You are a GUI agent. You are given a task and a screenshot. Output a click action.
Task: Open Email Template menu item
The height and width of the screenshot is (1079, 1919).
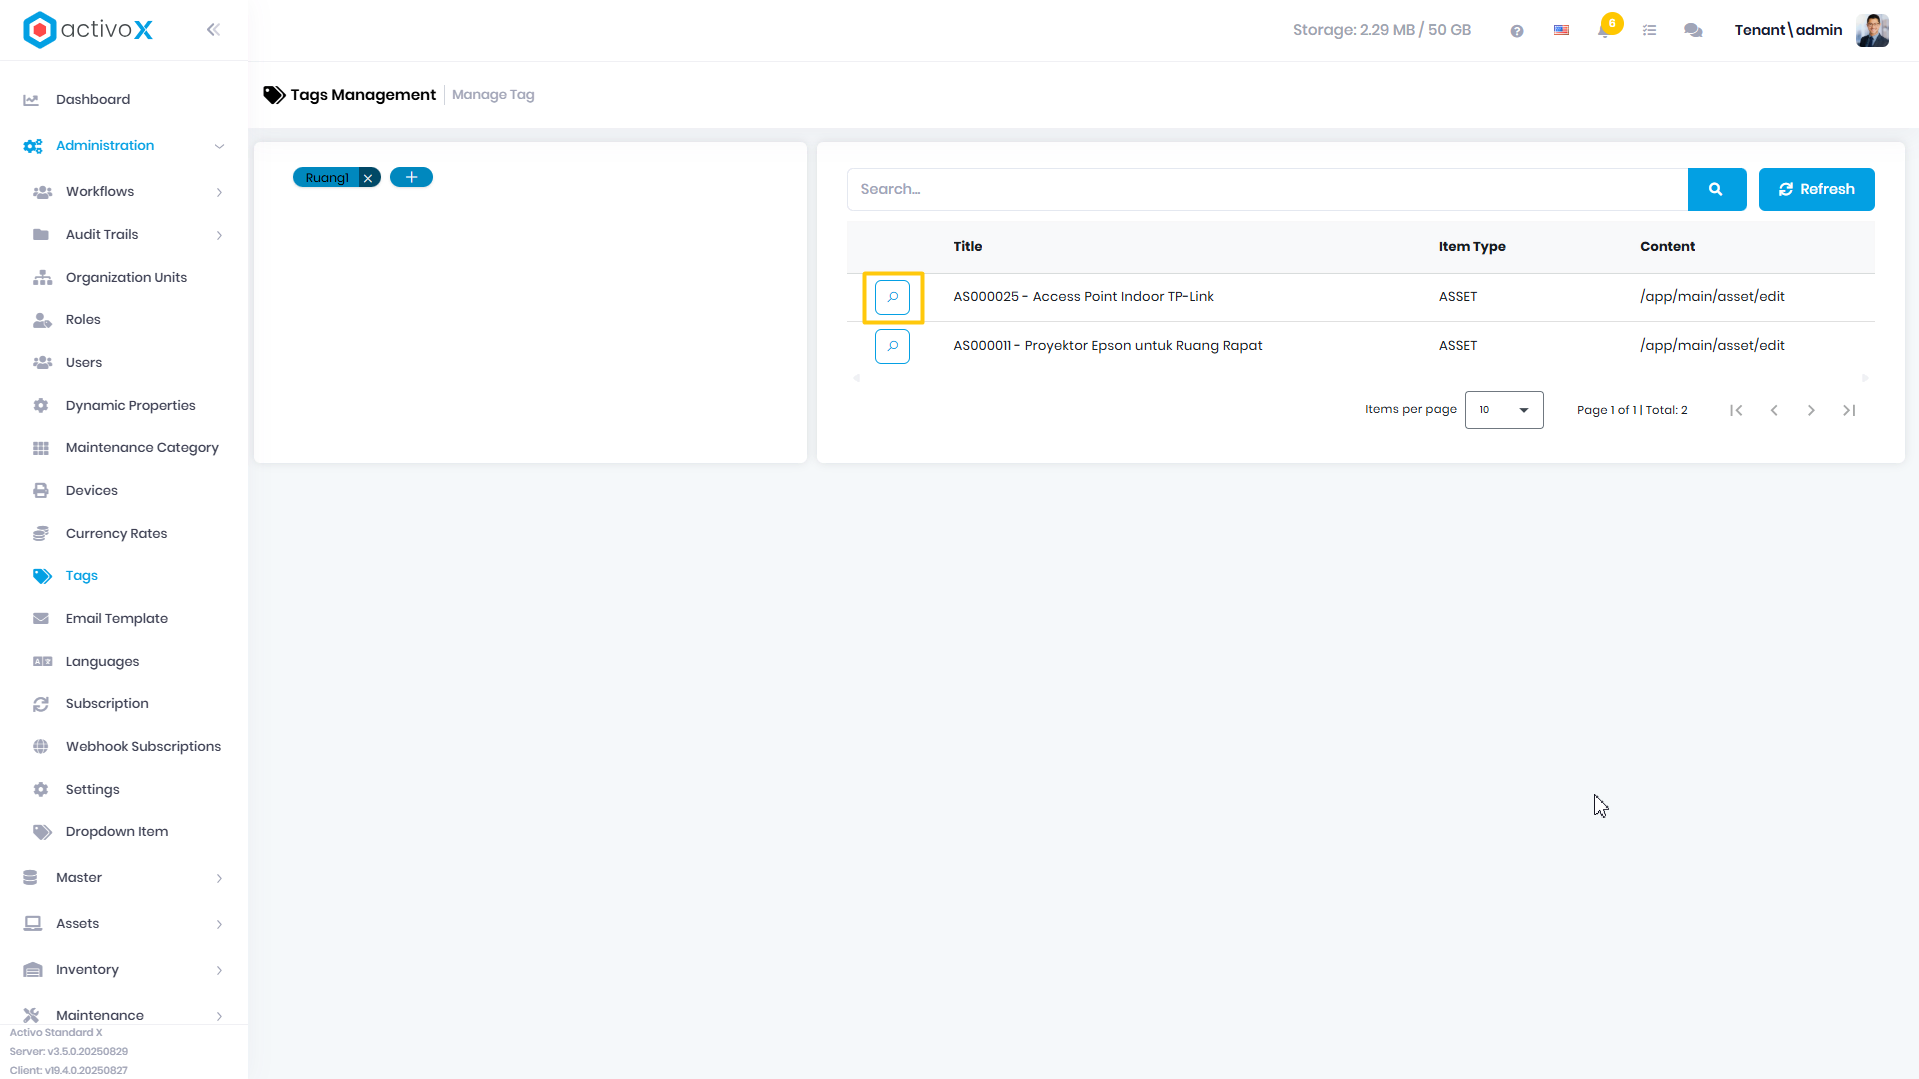(117, 619)
